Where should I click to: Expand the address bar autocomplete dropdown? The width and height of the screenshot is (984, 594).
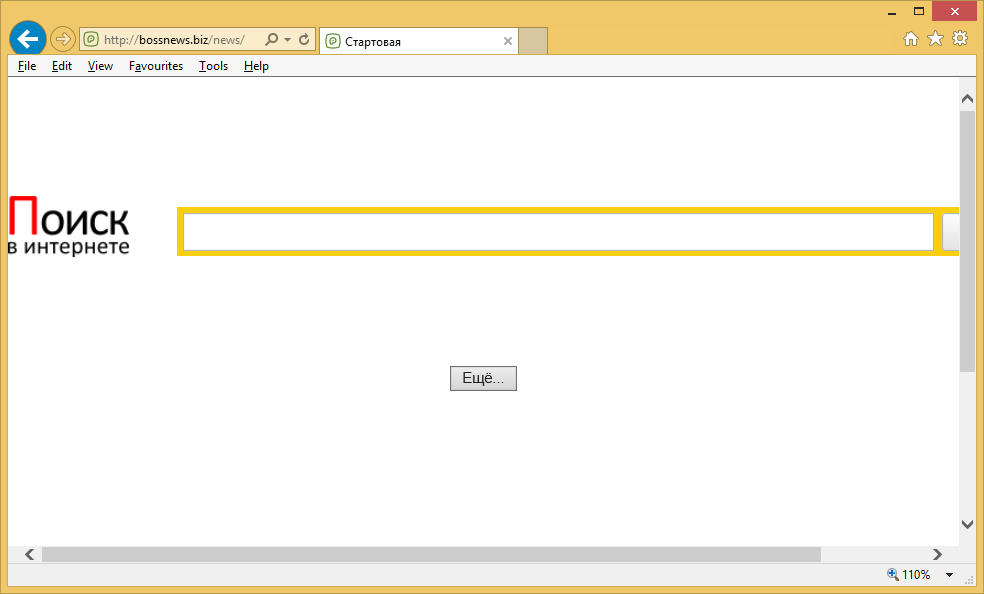pyautogui.click(x=288, y=40)
